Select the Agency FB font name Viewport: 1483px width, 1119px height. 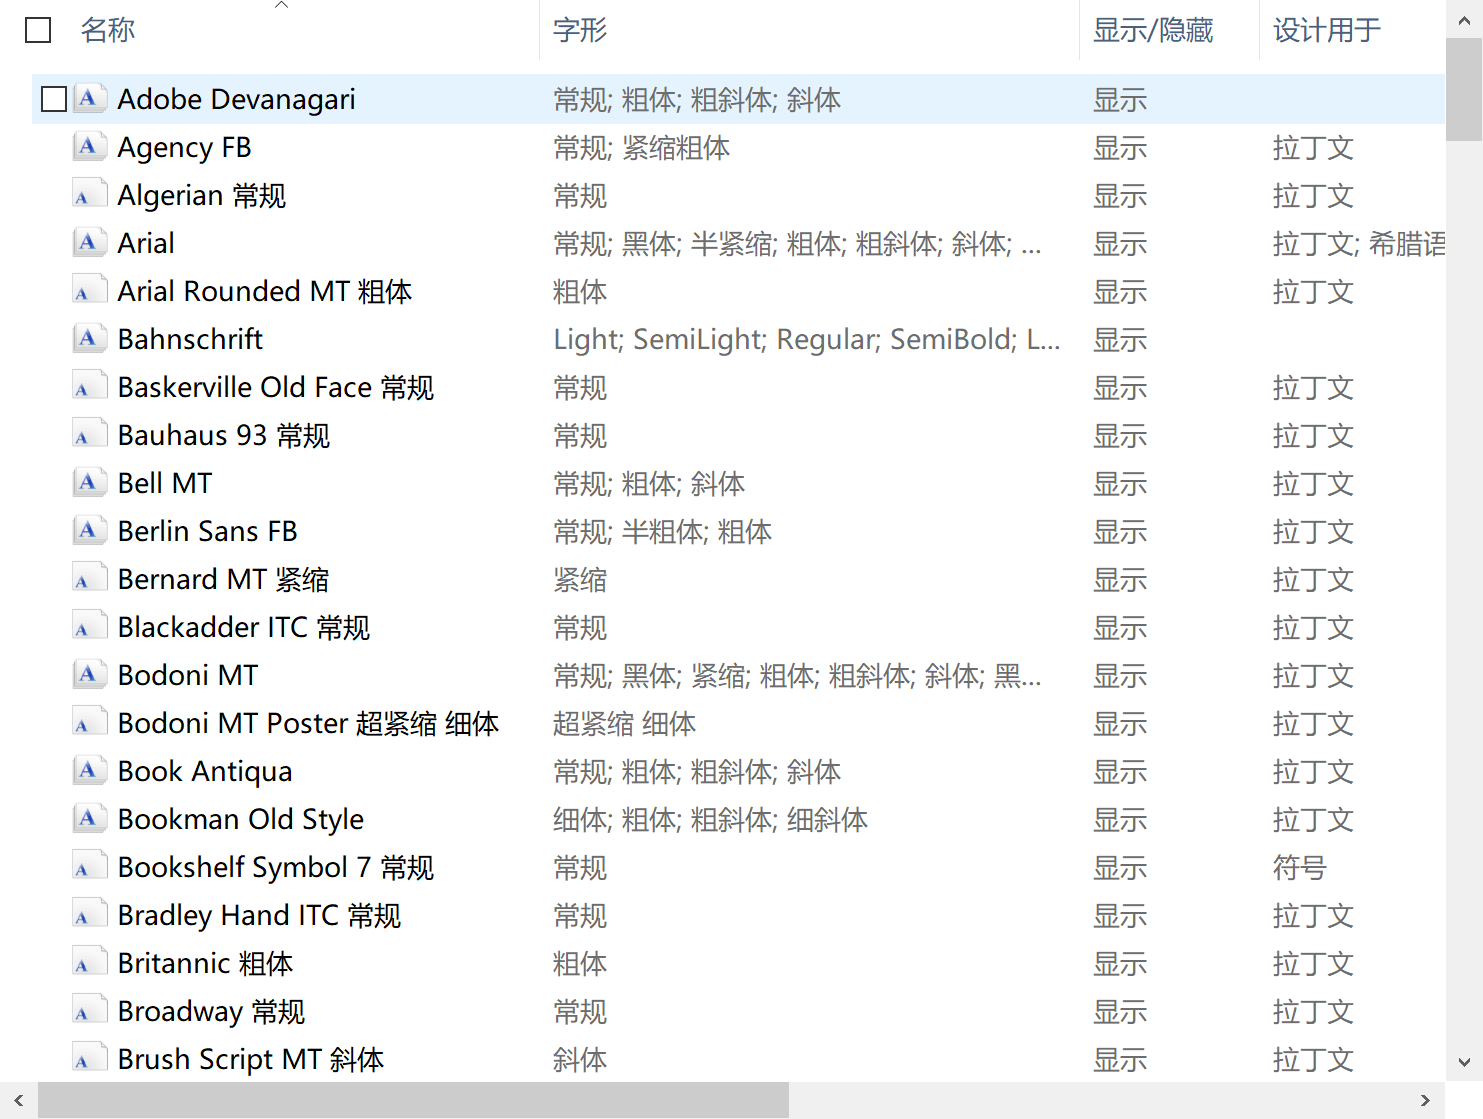click(x=185, y=147)
